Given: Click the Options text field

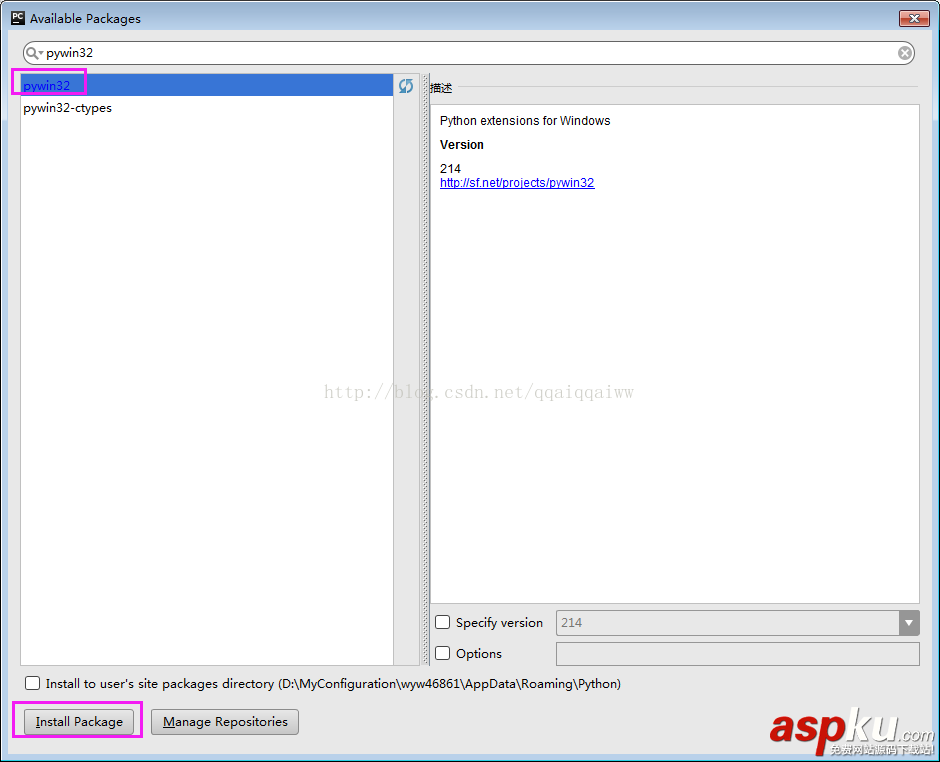Looking at the screenshot, I should click(737, 653).
